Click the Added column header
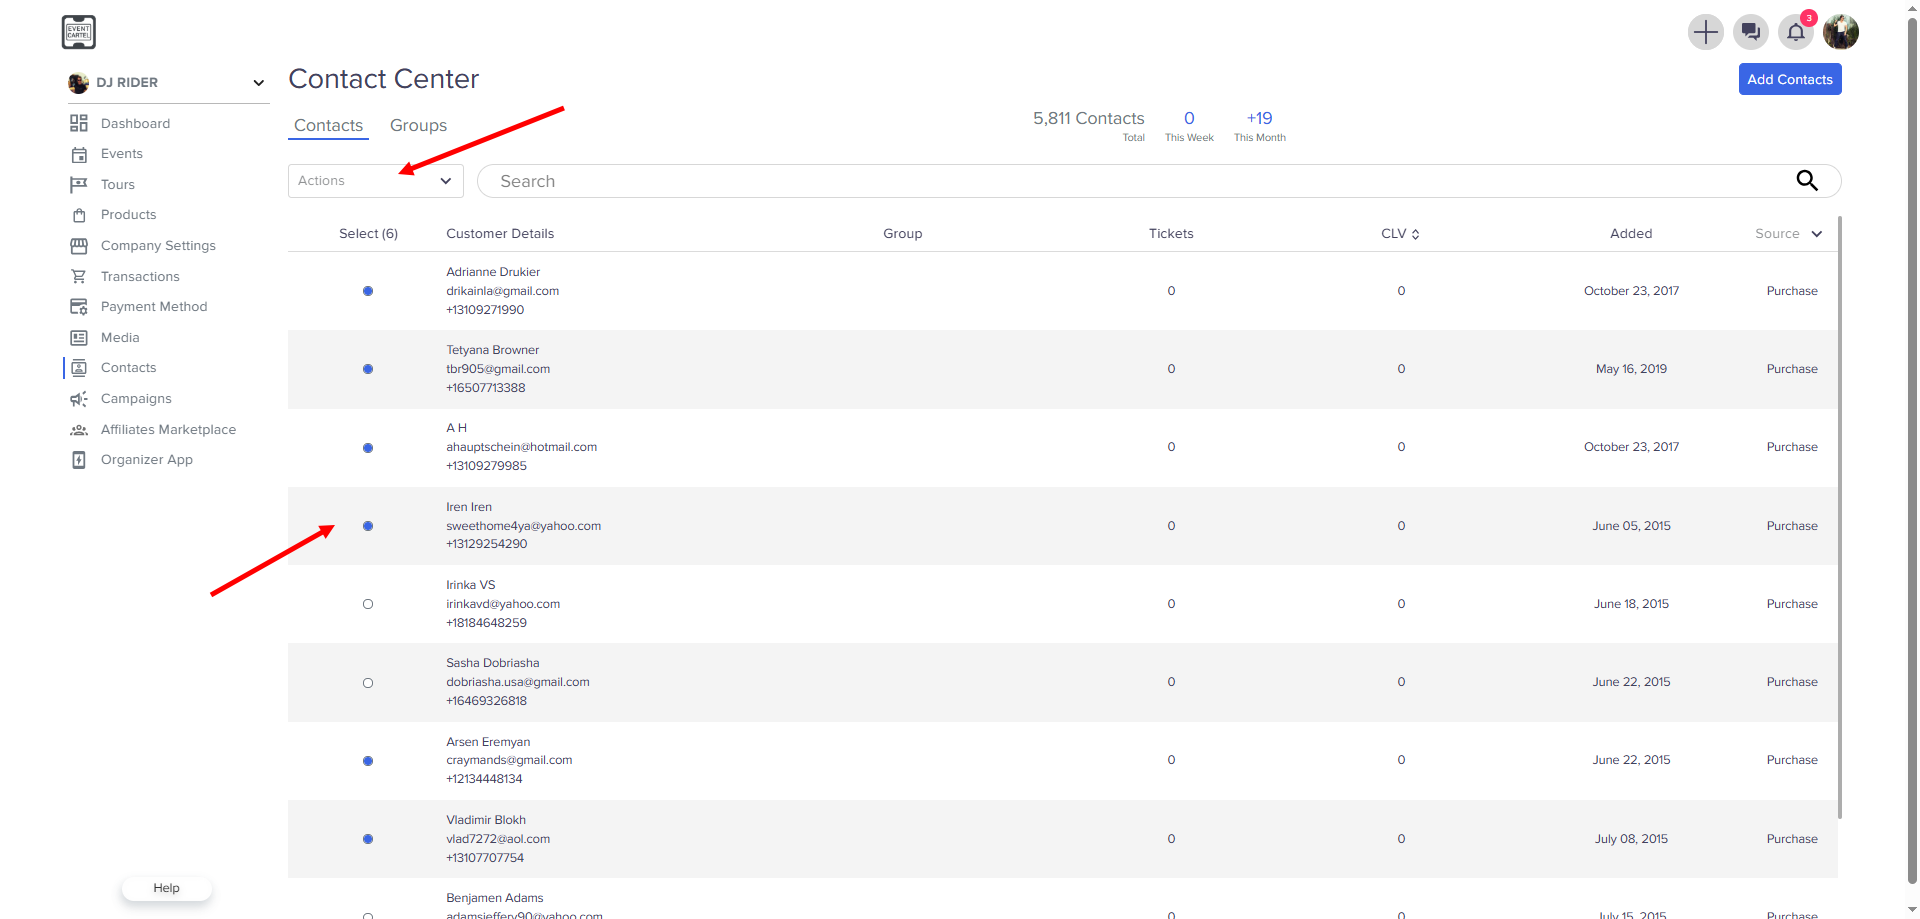Screen dimensions: 1920x919 (1631, 234)
